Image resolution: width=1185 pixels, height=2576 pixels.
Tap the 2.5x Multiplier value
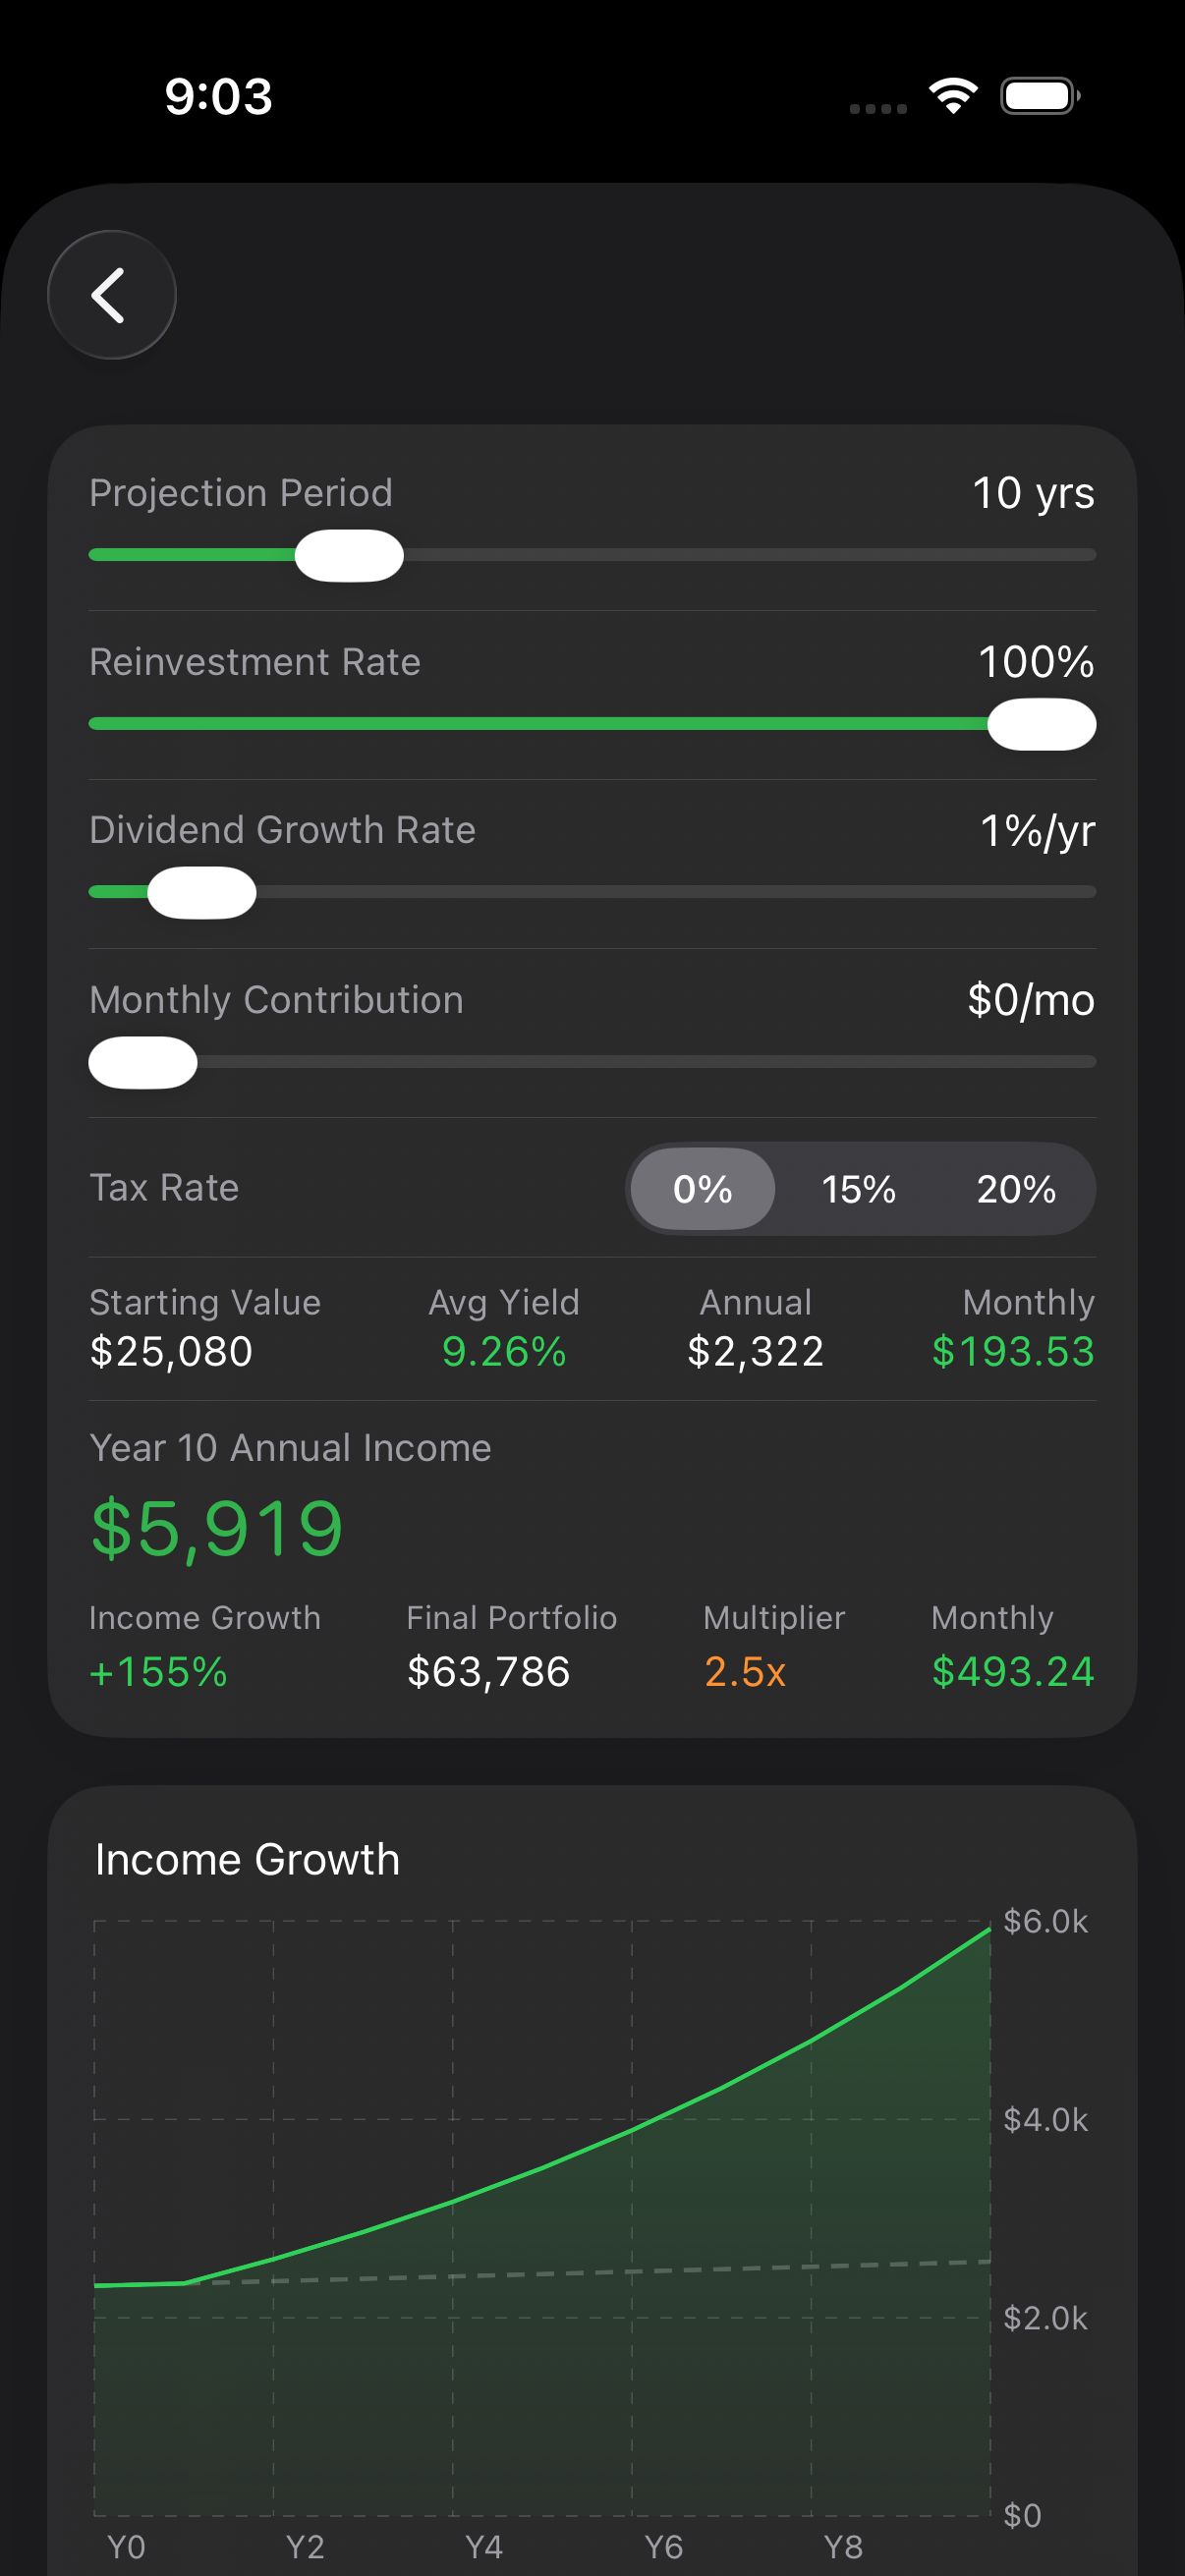coord(745,1672)
